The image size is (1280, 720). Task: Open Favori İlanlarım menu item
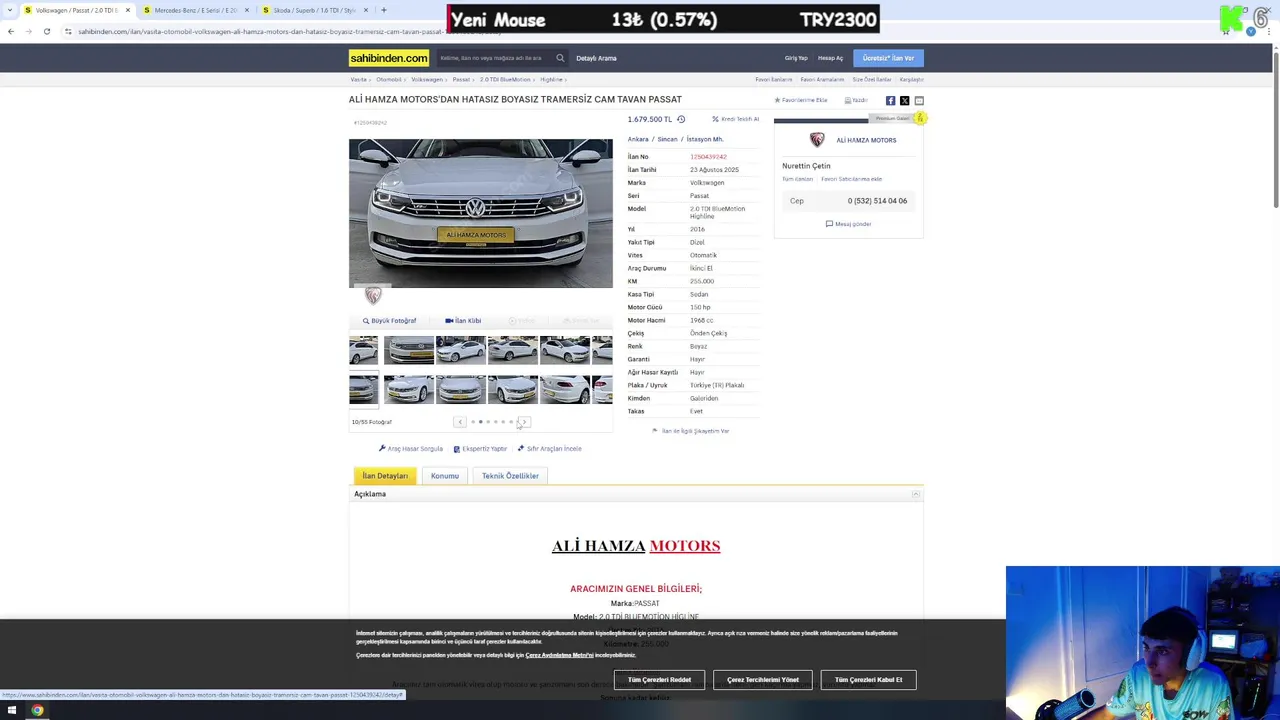774,79
